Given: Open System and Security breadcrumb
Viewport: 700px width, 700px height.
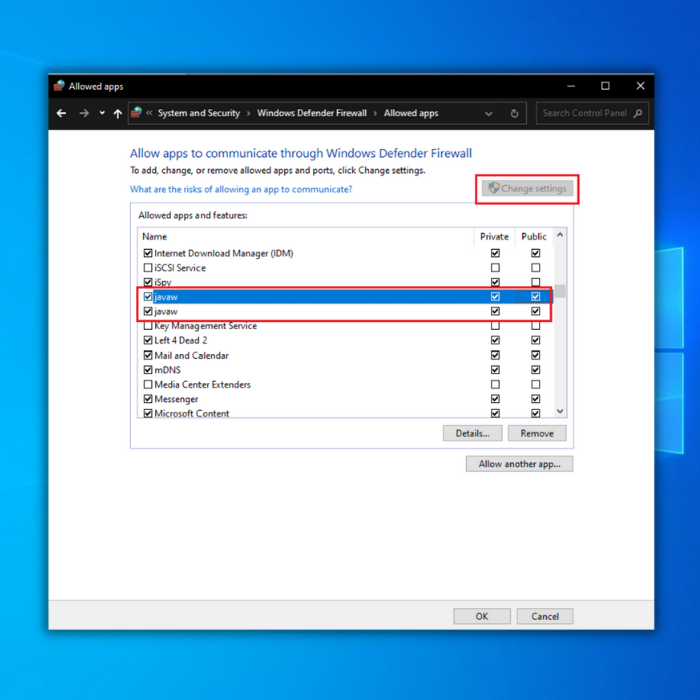Looking at the screenshot, I should coord(199,113).
